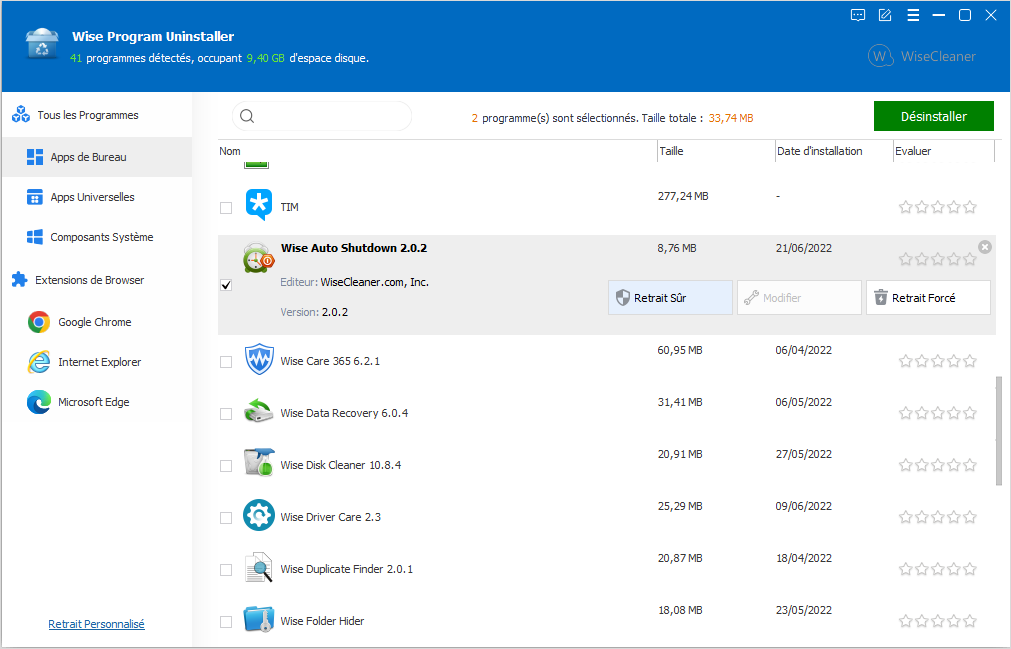Click the Retrait Forcé button
The image size is (1011, 649).
tap(928, 297)
